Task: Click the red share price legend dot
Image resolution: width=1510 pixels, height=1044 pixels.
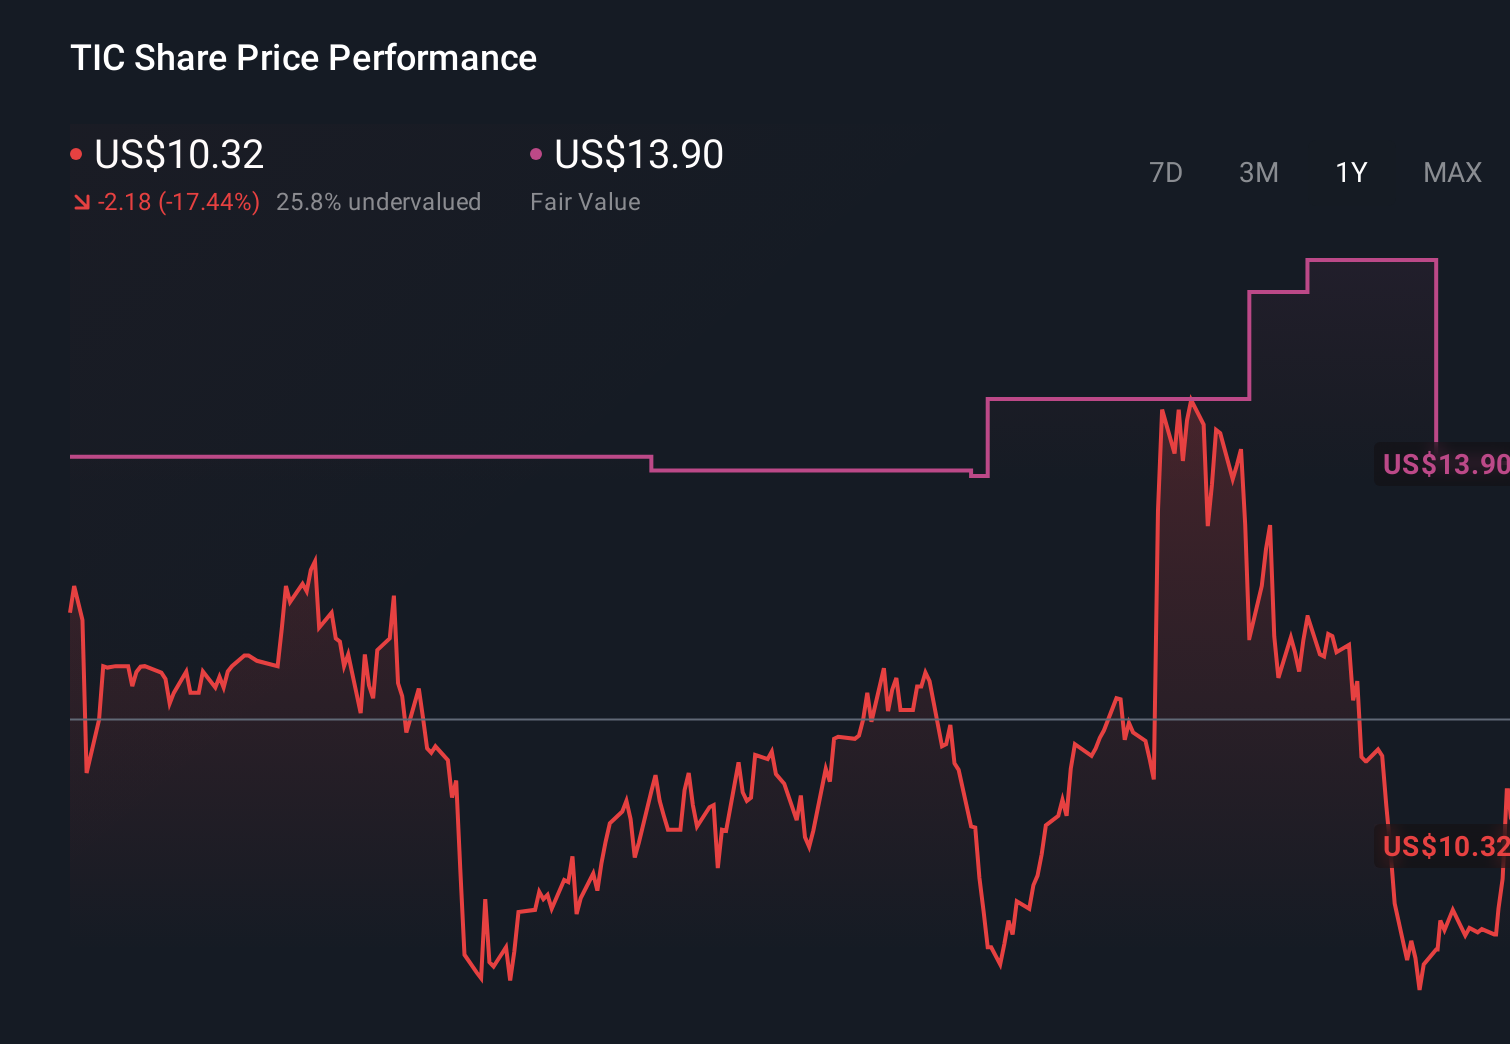Action: (x=76, y=153)
